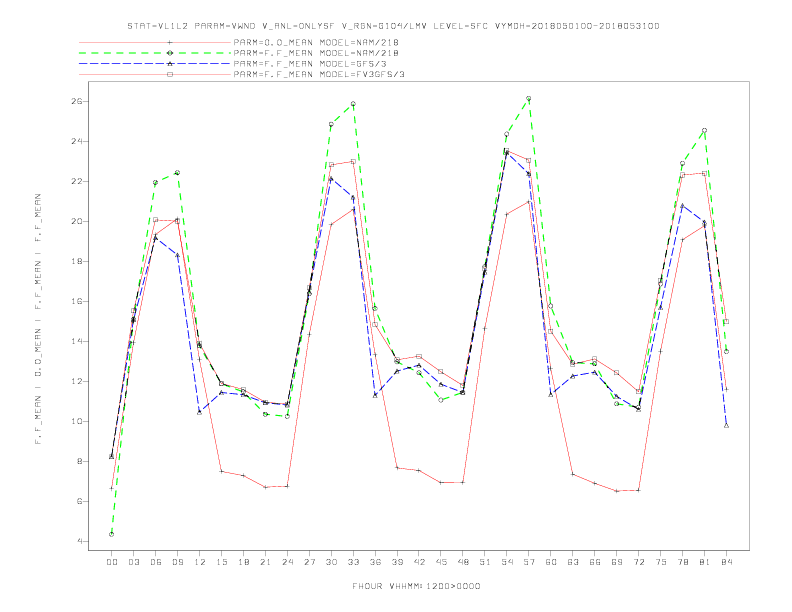Click x-axis tick label 48
The width and height of the screenshot is (792, 612).
point(463,562)
